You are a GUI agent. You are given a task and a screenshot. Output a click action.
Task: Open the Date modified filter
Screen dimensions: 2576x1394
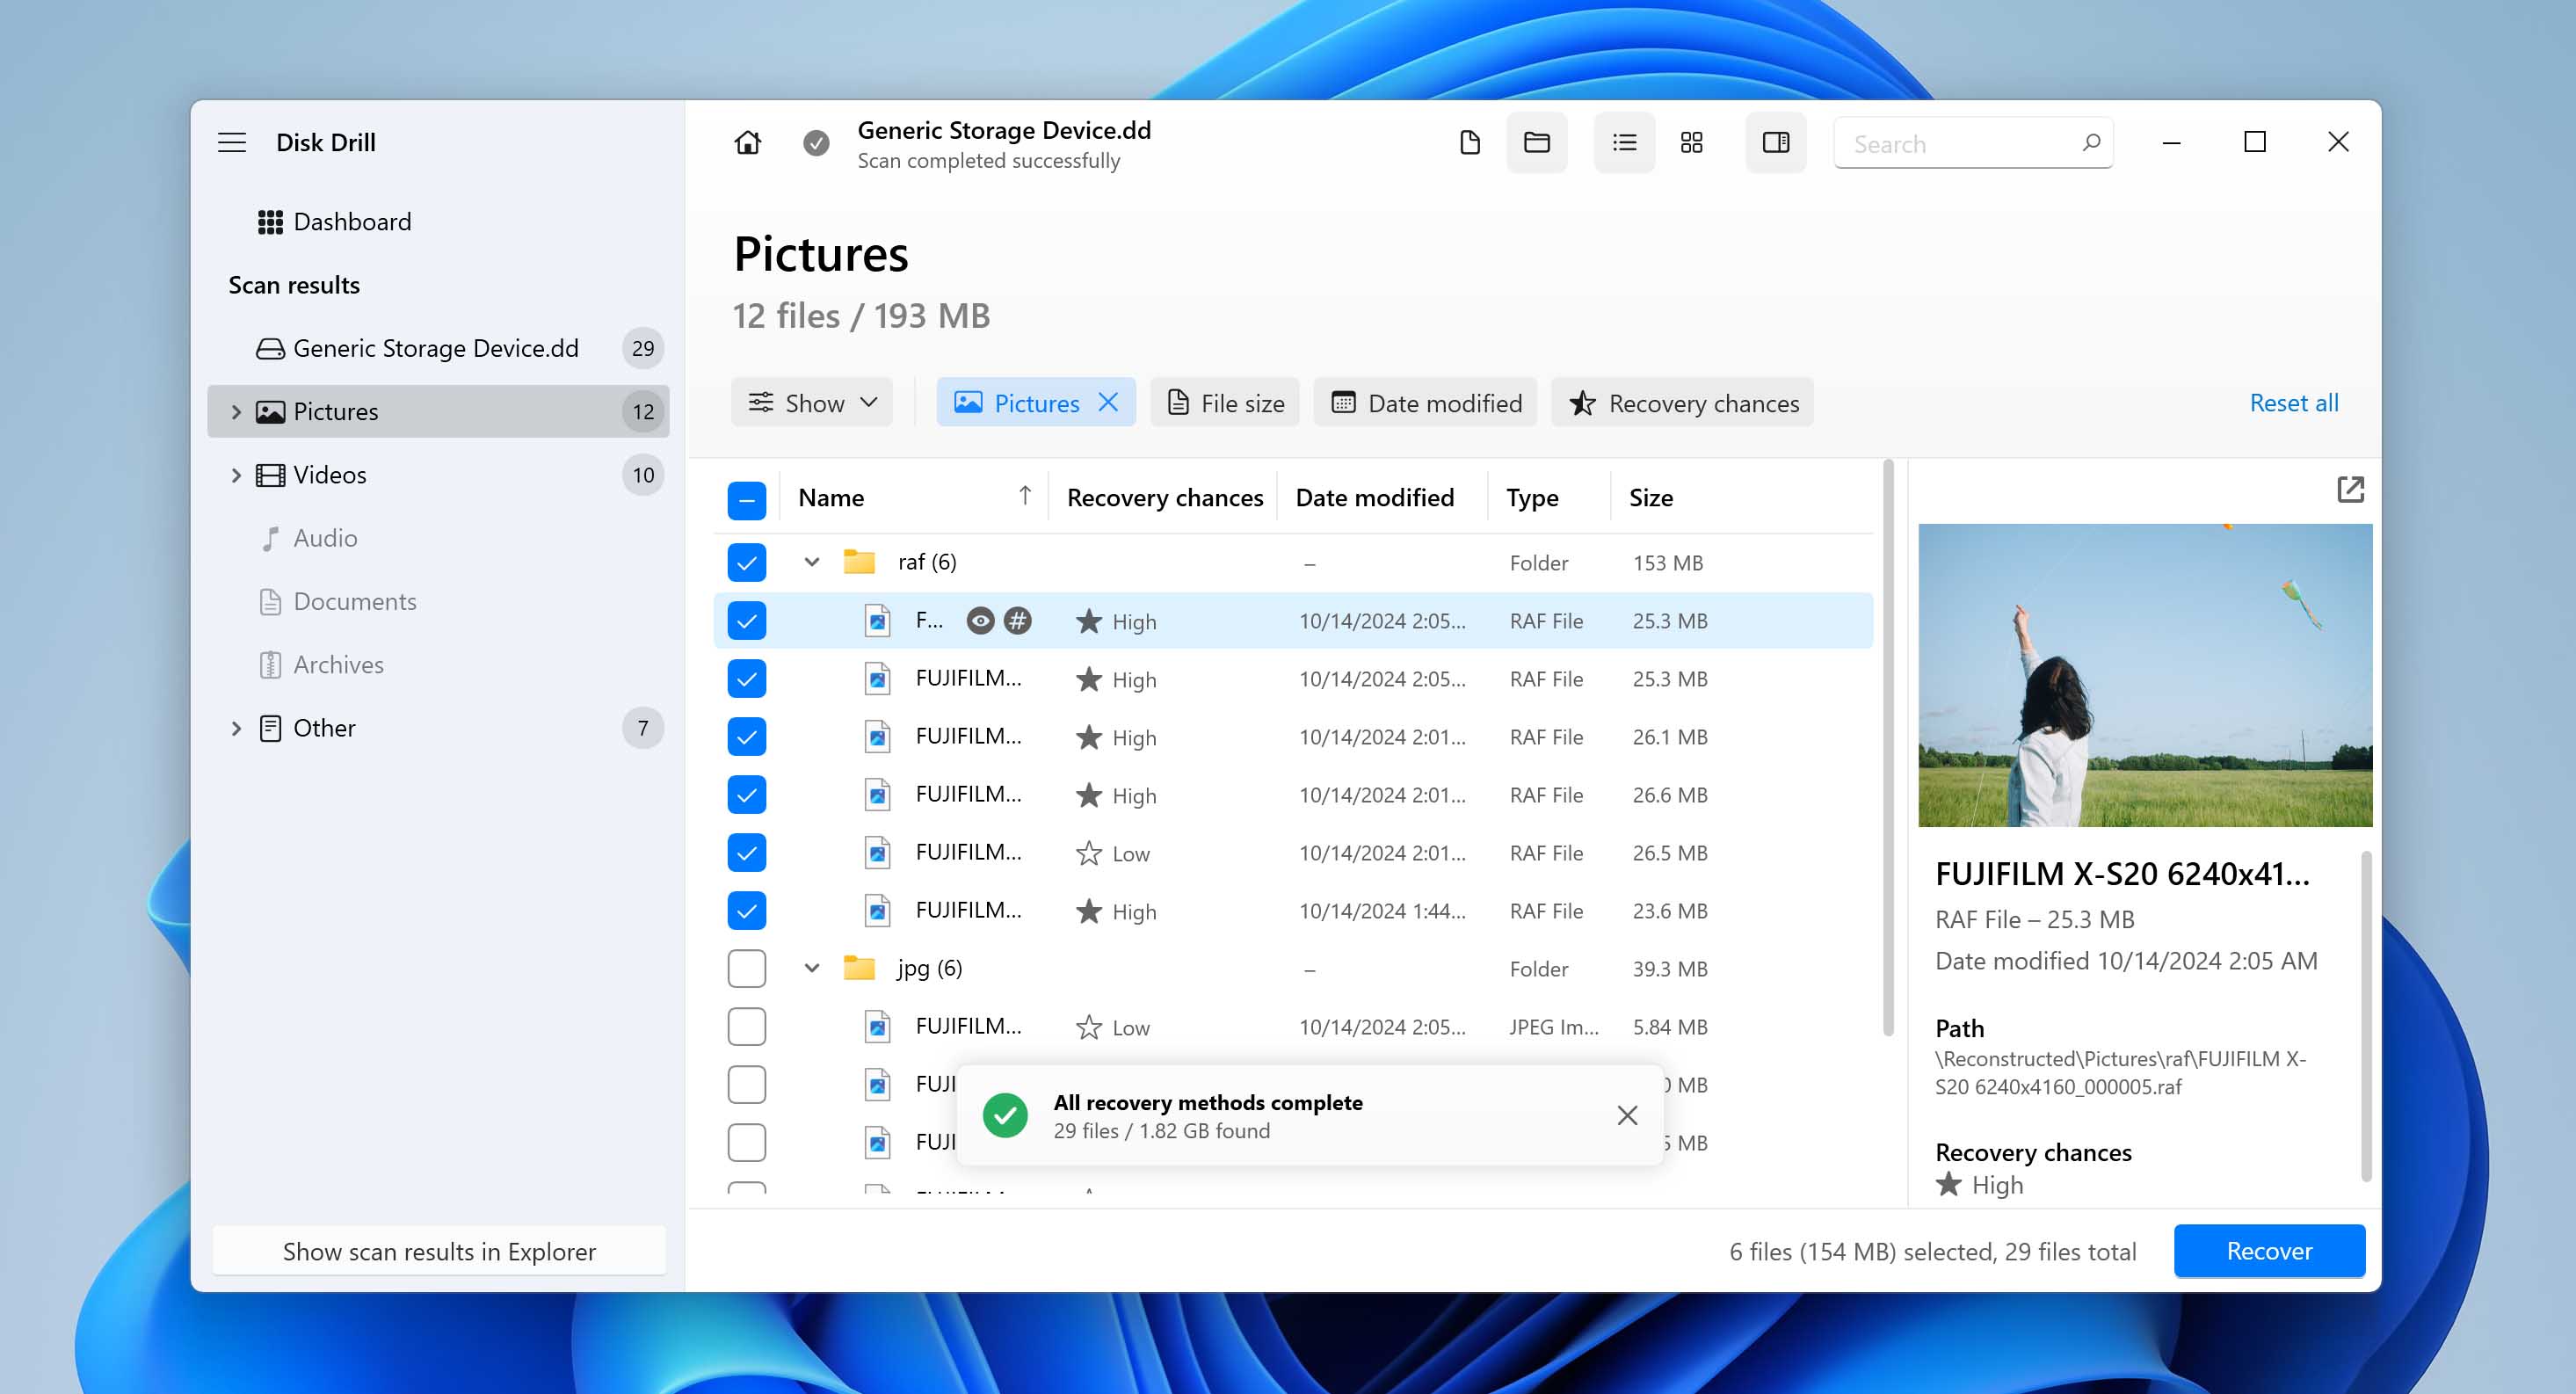[x=1425, y=402]
